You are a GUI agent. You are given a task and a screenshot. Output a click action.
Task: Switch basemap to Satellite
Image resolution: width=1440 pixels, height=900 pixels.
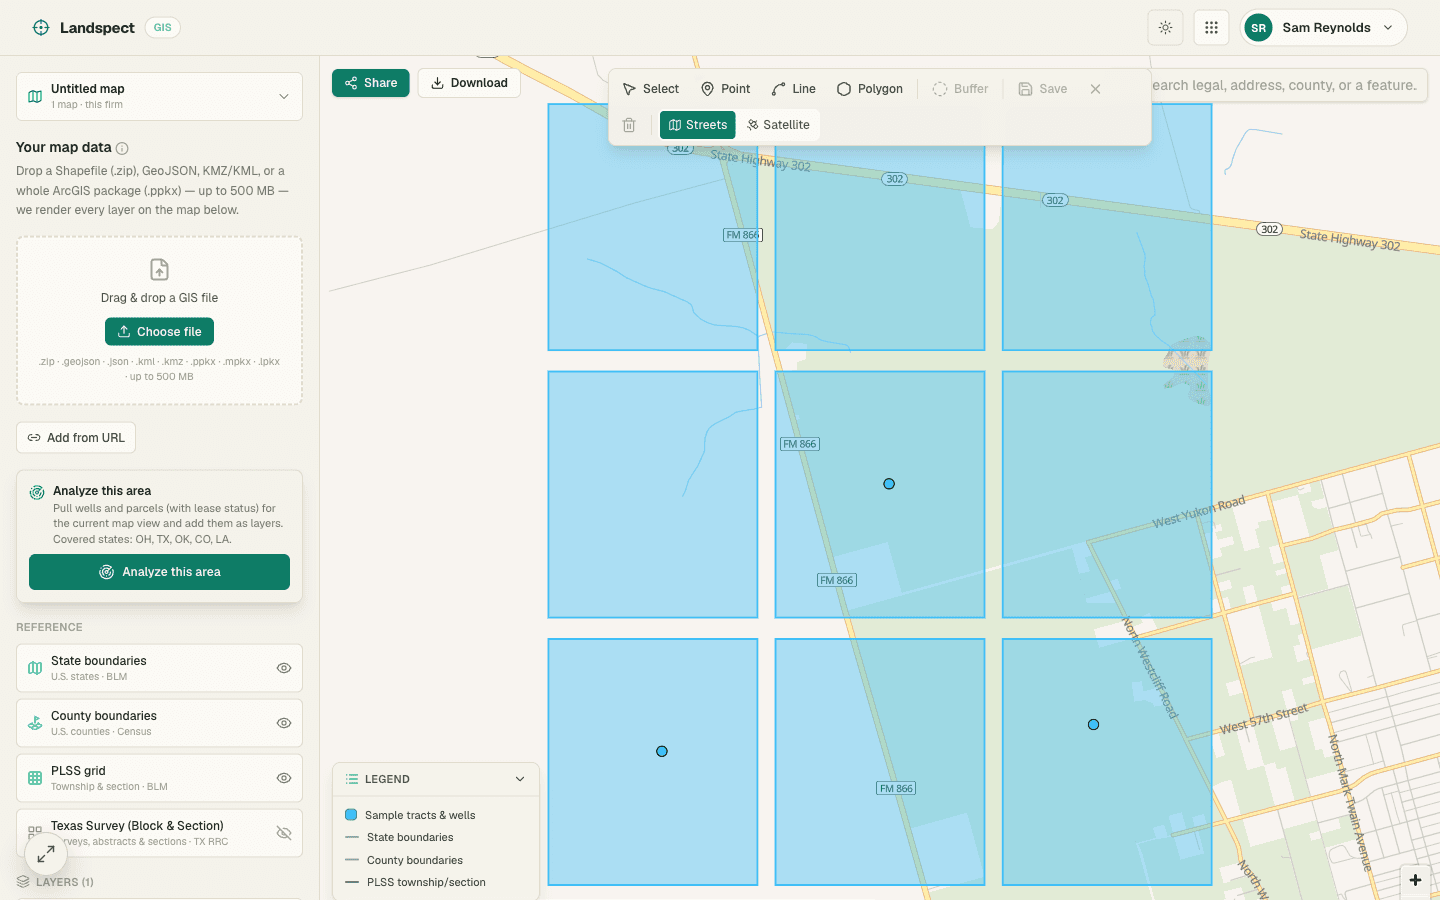coord(778,125)
